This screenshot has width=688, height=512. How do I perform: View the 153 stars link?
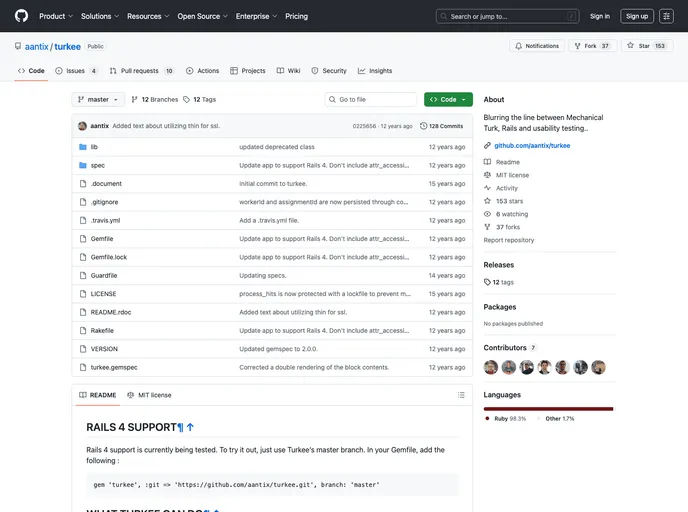point(509,201)
